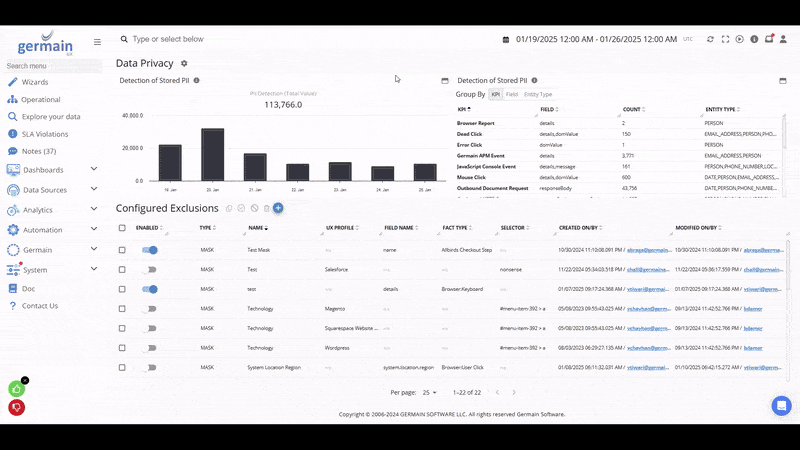Expand the Automation menu chevron
This screenshot has height=450, width=800.
click(x=94, y=229)
